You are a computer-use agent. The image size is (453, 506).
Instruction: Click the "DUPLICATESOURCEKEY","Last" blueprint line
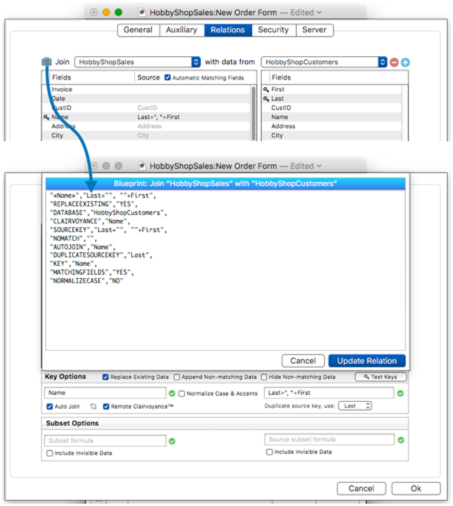coord(101,255)
